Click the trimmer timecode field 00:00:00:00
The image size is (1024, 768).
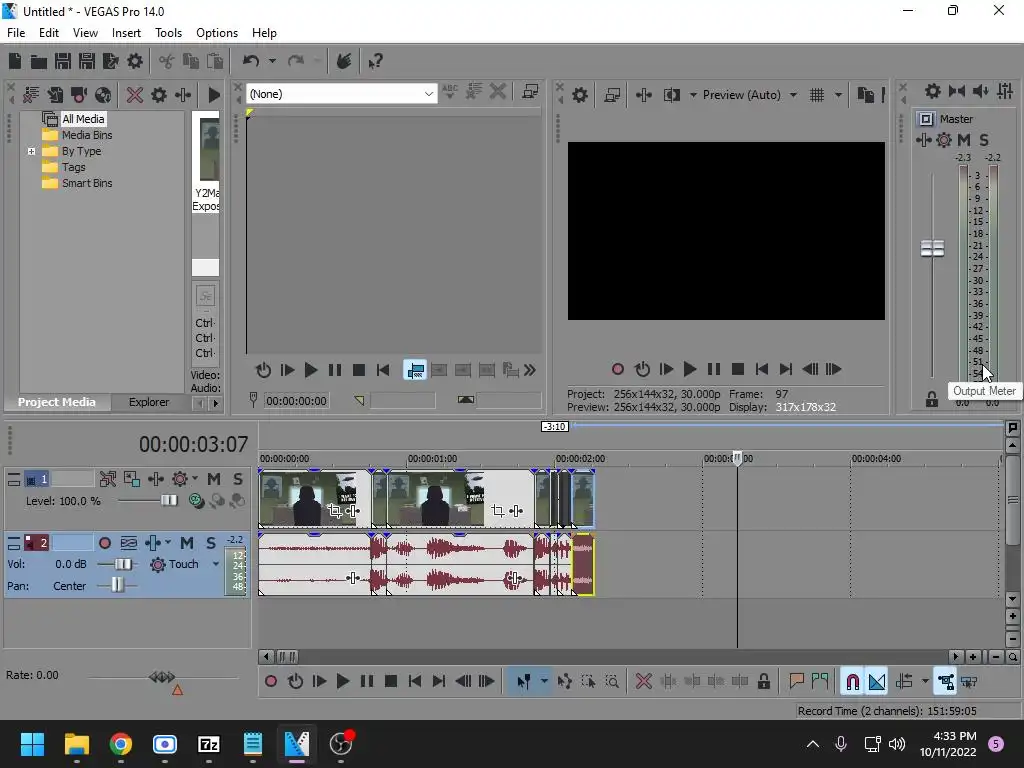(x=296, y=401)
